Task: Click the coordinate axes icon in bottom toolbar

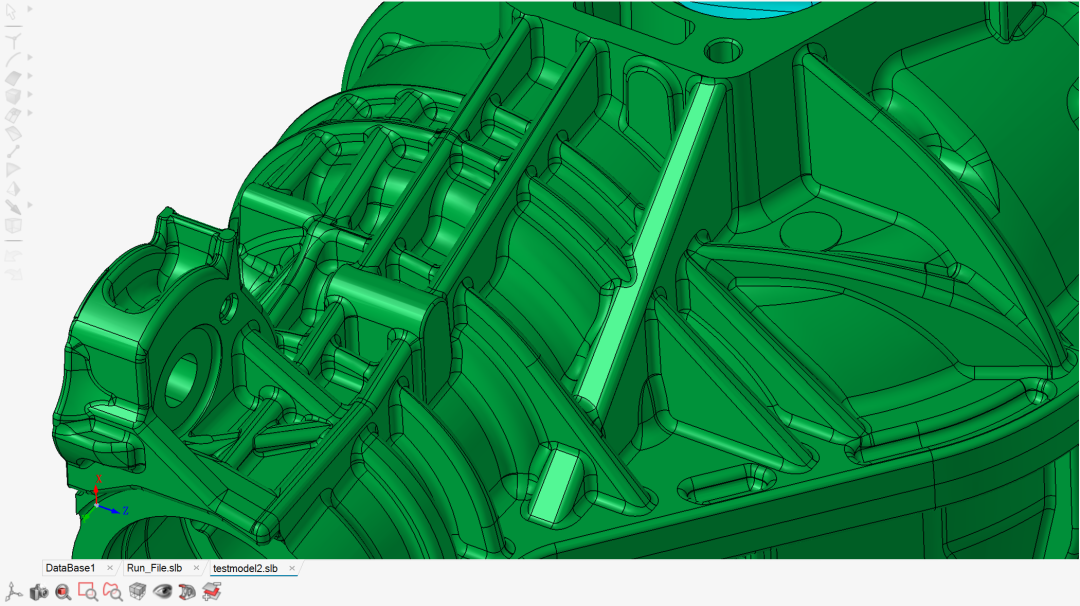Action: coord(14,592)
